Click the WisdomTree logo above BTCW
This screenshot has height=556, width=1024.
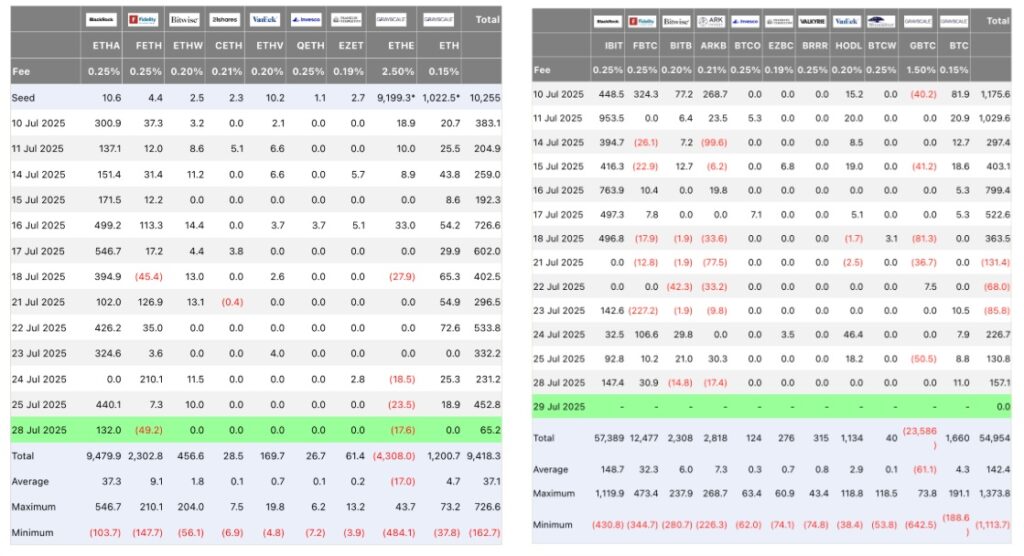click(x=881, y=21)
